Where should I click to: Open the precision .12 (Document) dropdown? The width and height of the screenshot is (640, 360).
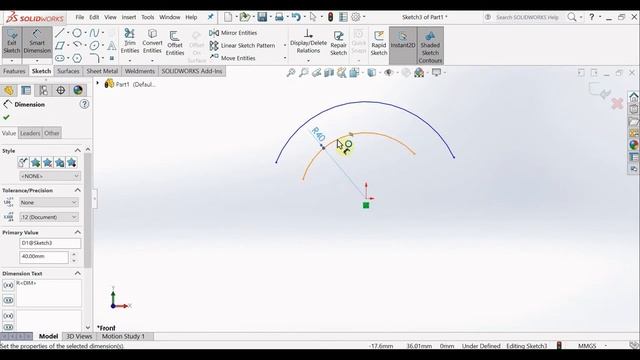click(49, 217)
